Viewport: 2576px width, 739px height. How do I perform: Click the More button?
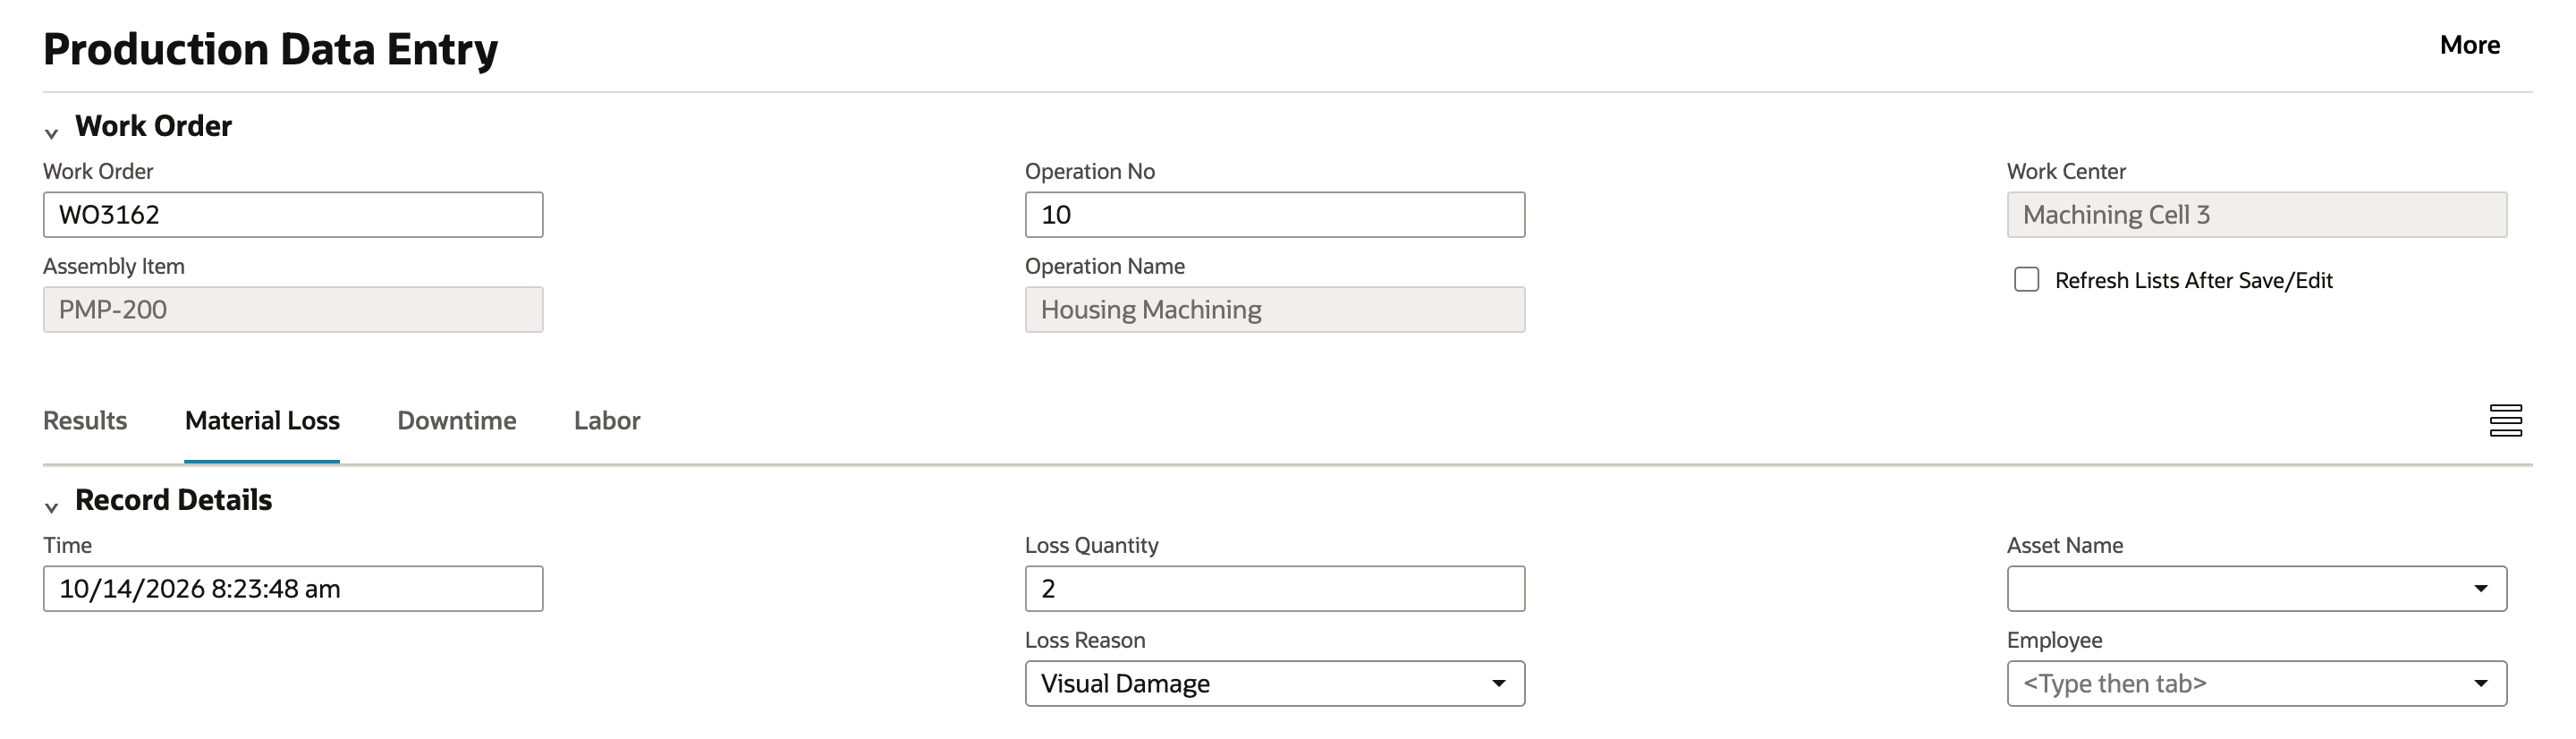point(2469,45)
